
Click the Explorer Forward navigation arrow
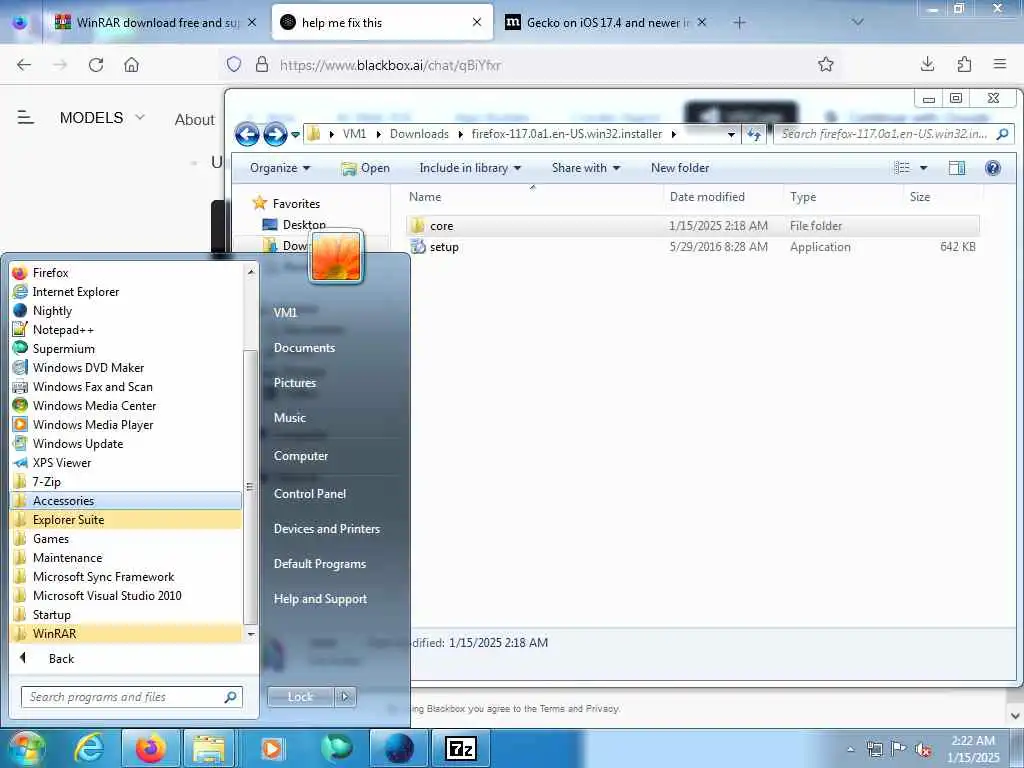coord(275,135)
